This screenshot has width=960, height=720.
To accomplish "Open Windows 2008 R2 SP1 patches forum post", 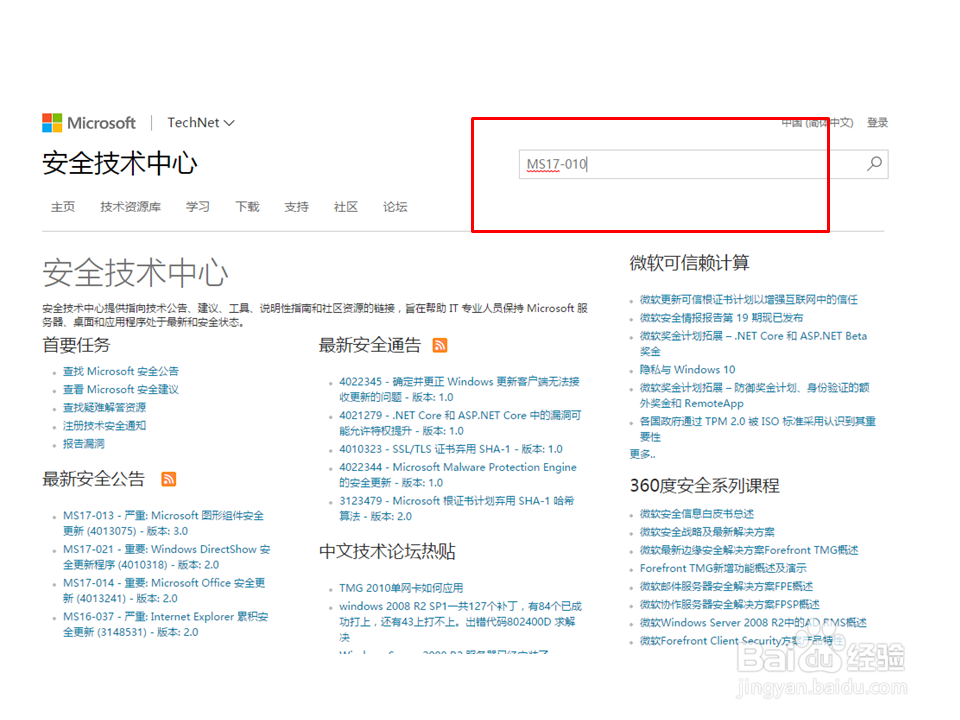I will 460,621.
